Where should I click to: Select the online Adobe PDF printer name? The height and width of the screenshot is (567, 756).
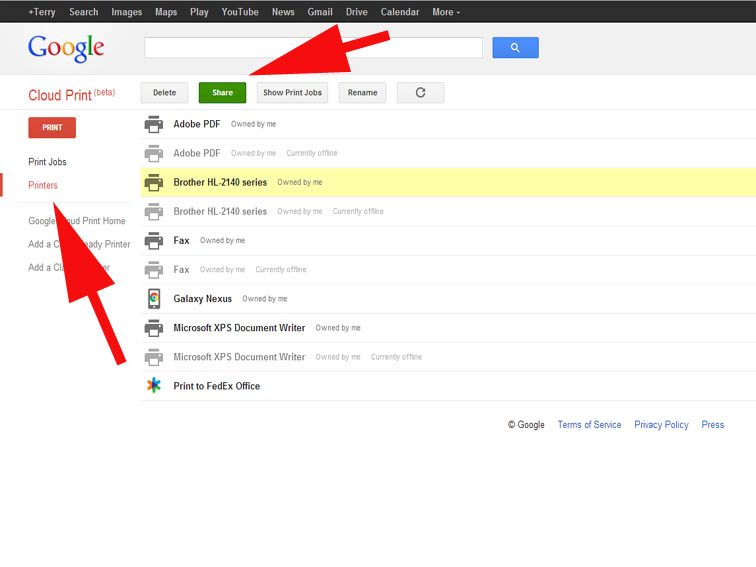point(197,124)
